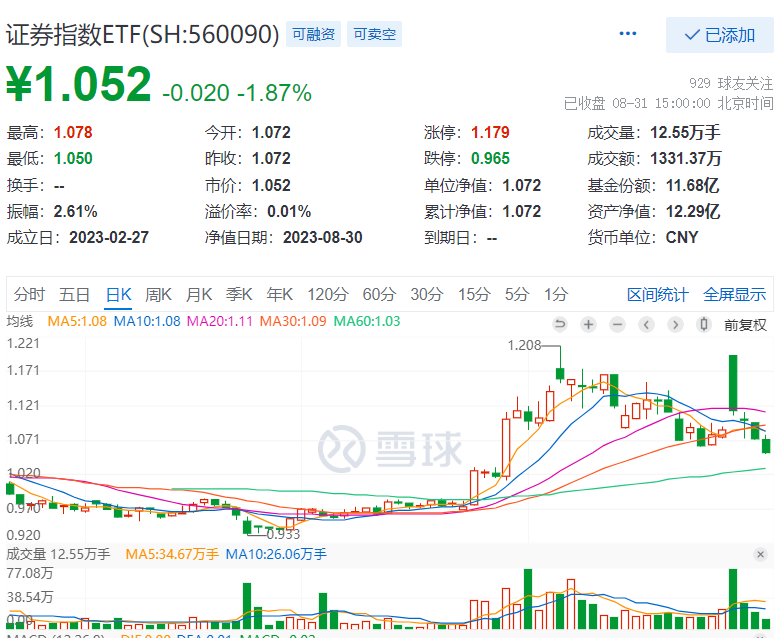
Task: Switch to the 分时 chart tab
Action: click(29, 294)
